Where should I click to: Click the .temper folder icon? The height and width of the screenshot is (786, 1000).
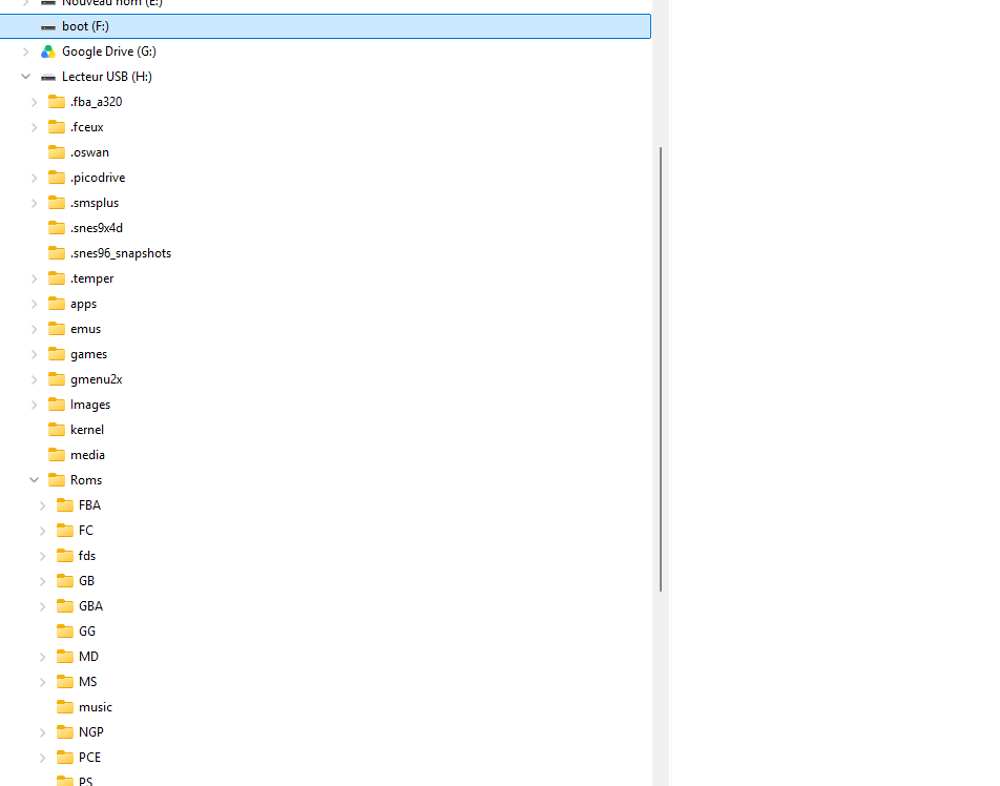(x=57, y=278)
